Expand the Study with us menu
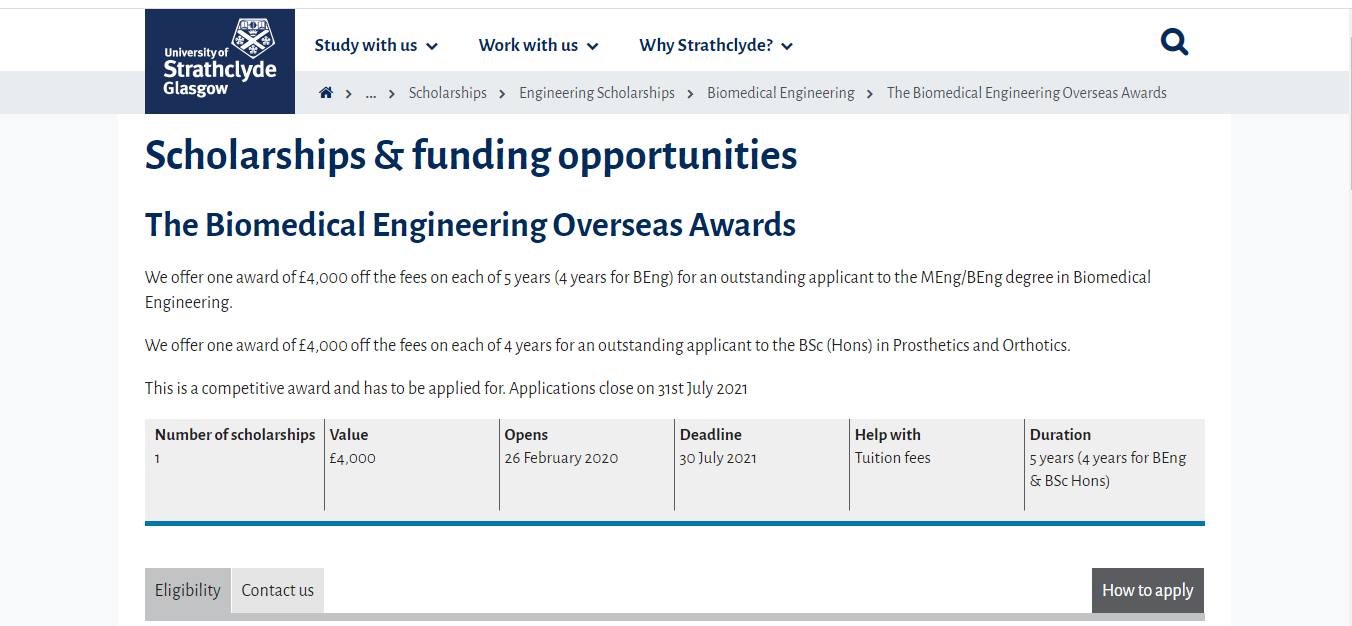This screenshot has height=626, width=1352. tap(376, 45)
